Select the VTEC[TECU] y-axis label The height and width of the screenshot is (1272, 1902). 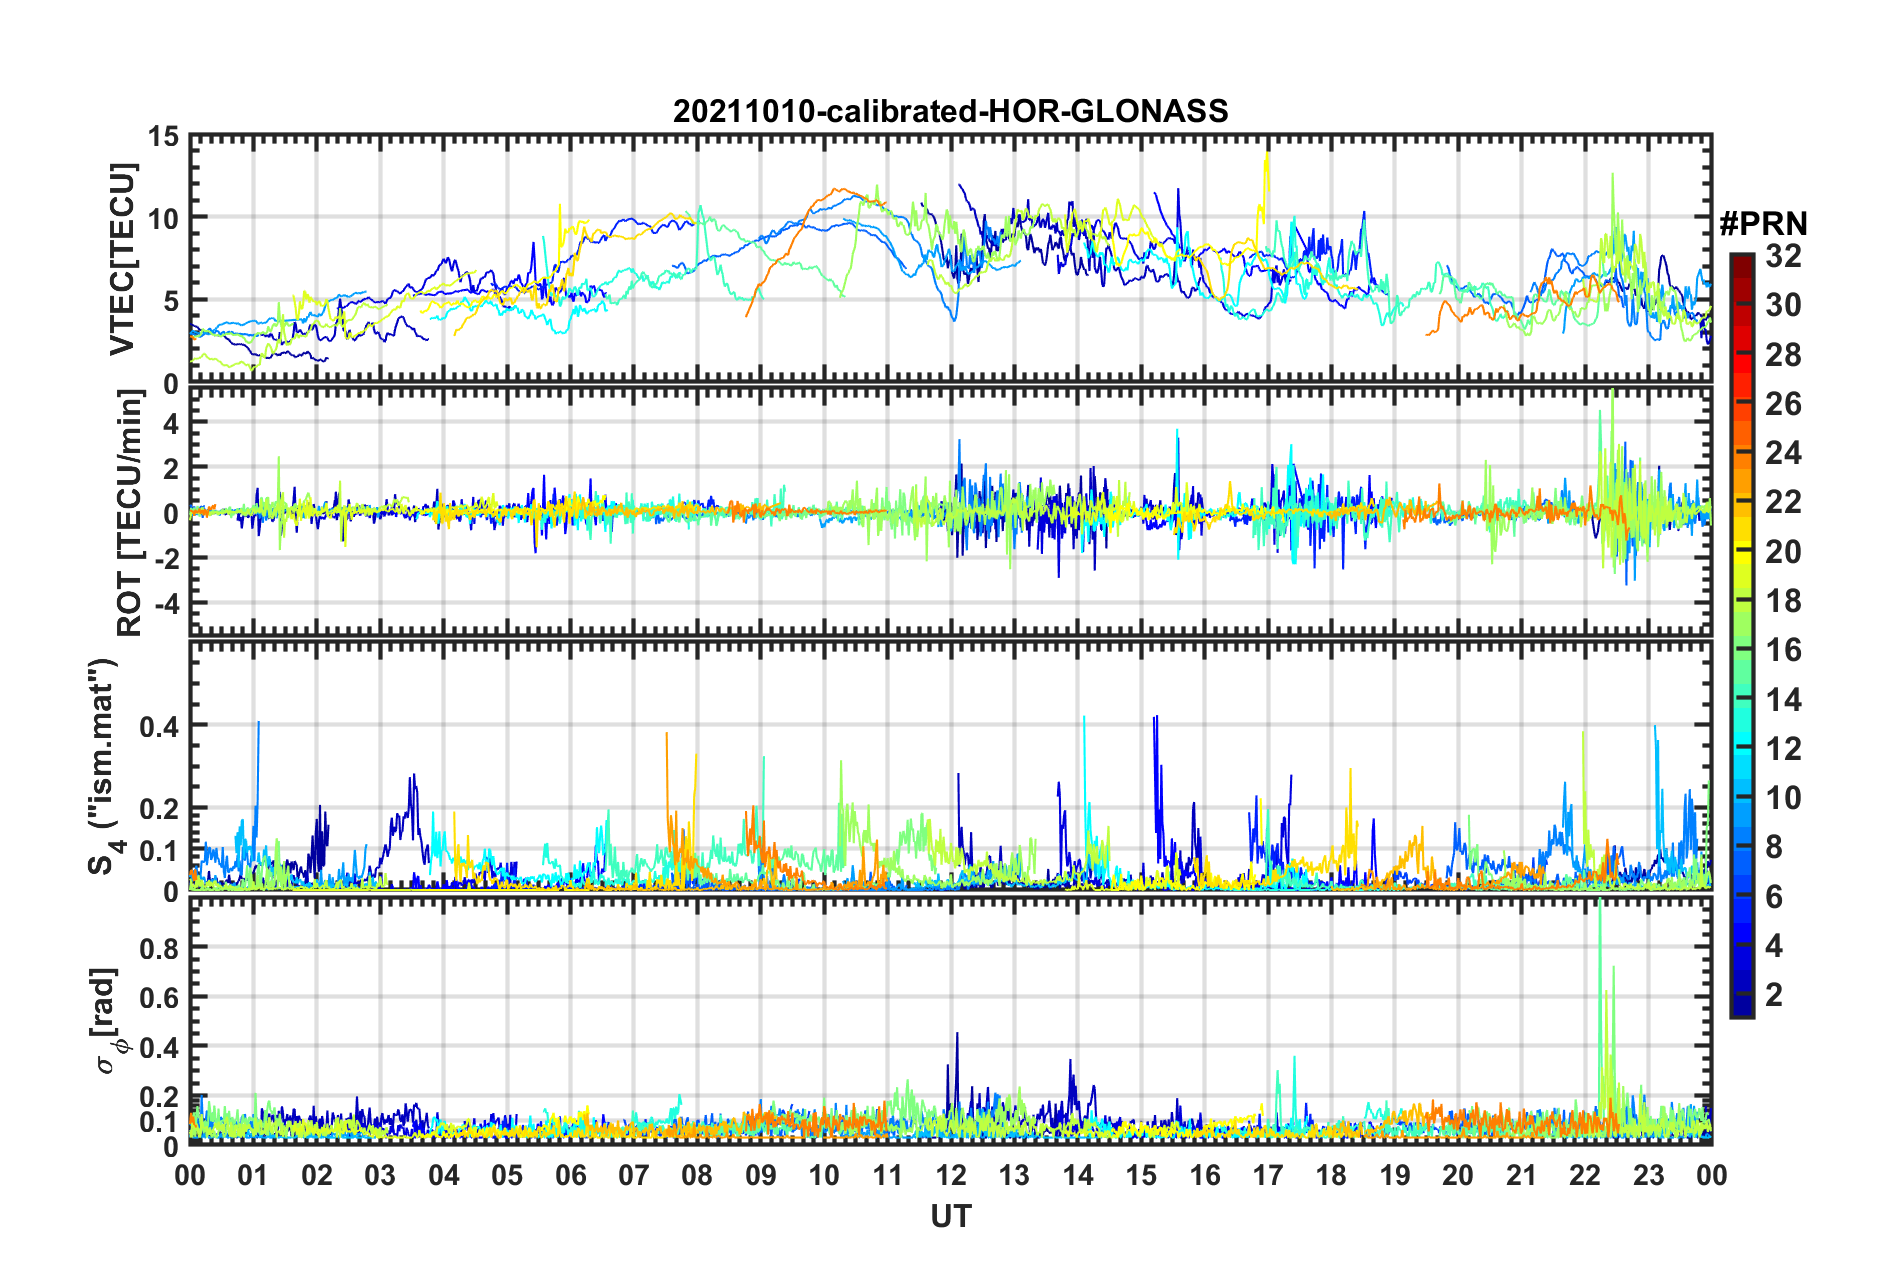tap(122, 259)
